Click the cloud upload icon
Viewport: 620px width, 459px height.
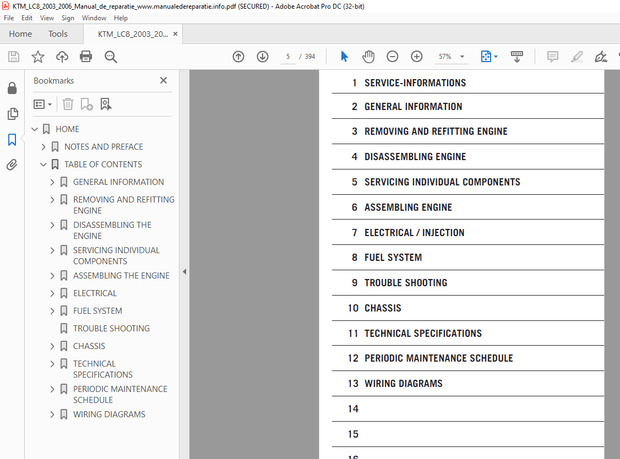point(62,57)
